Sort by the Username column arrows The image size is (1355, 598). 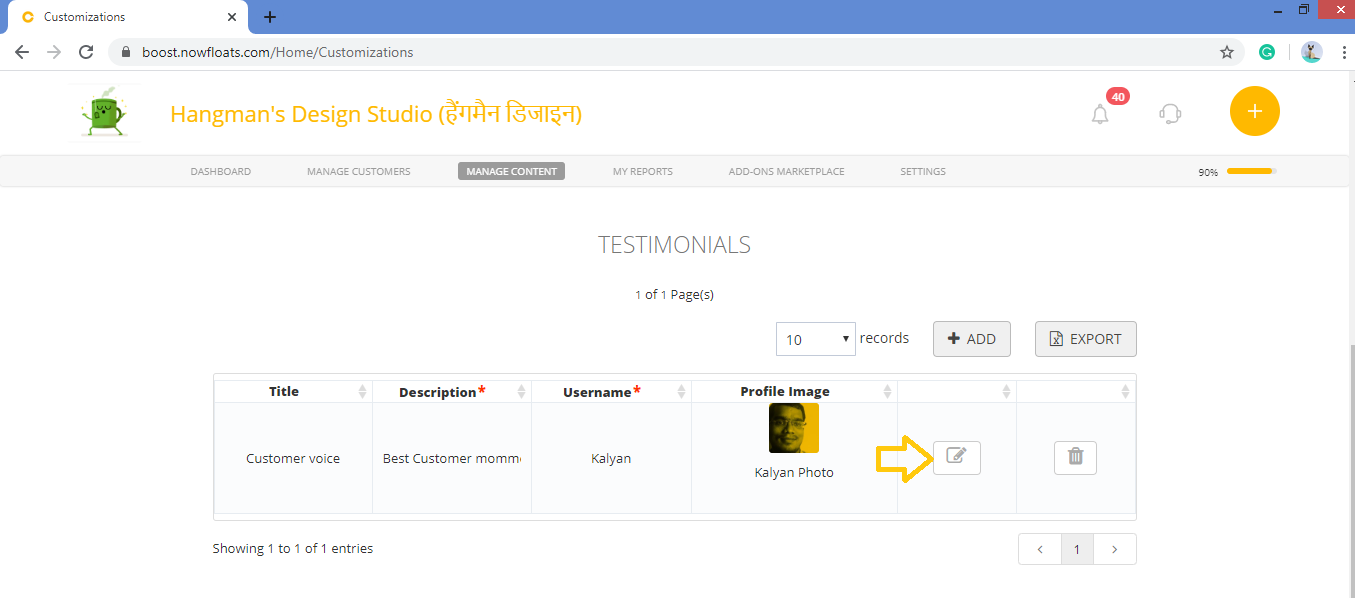(x=681, y=392)
